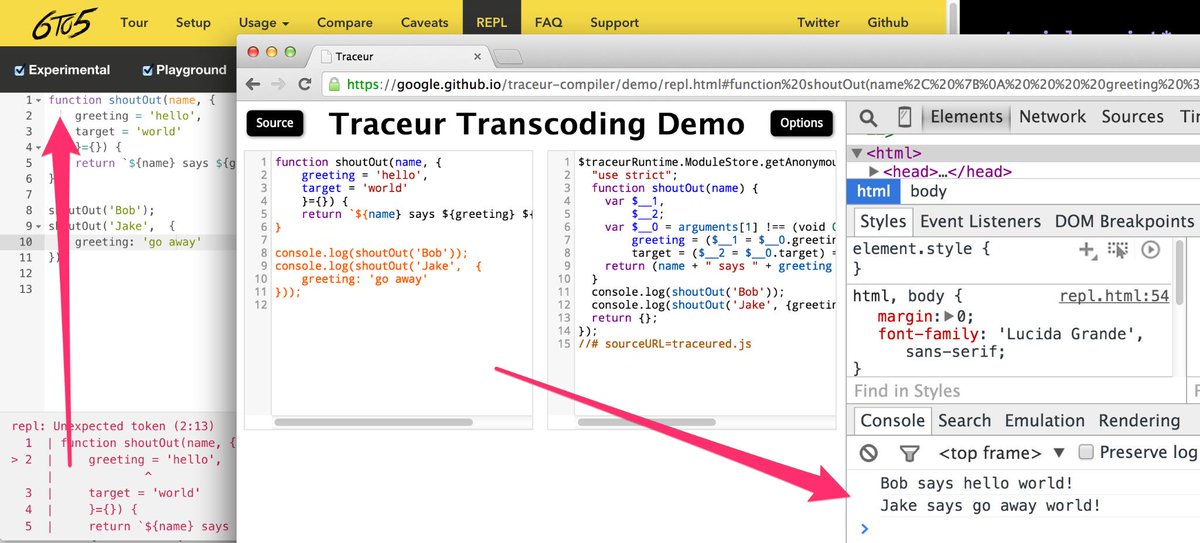Image resolution: width=1200 pixels, height=543 pixels.
Task: Click the DevTools search magnifier icon
Action: [x=868, y=117]
